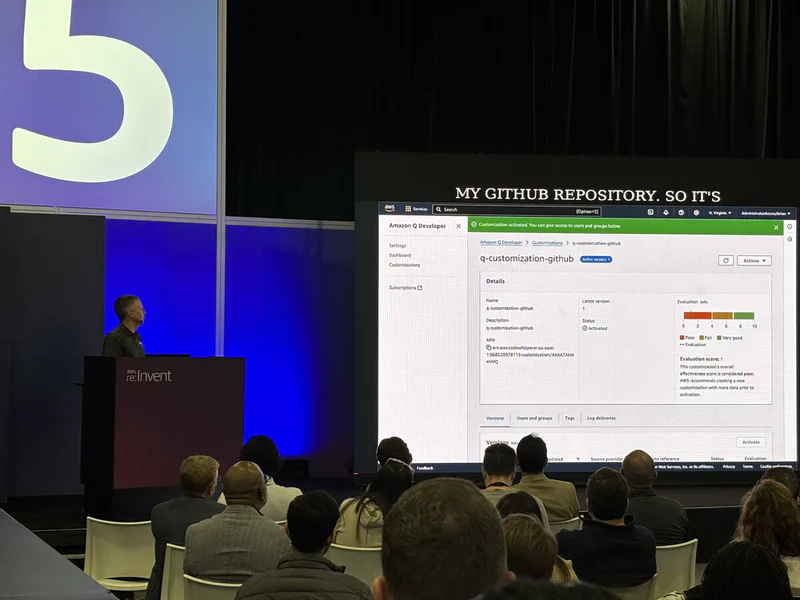Viewport: 800px width, 600px height.
Task: Copy the ARN using the copy icon
Action: (488, 347)
